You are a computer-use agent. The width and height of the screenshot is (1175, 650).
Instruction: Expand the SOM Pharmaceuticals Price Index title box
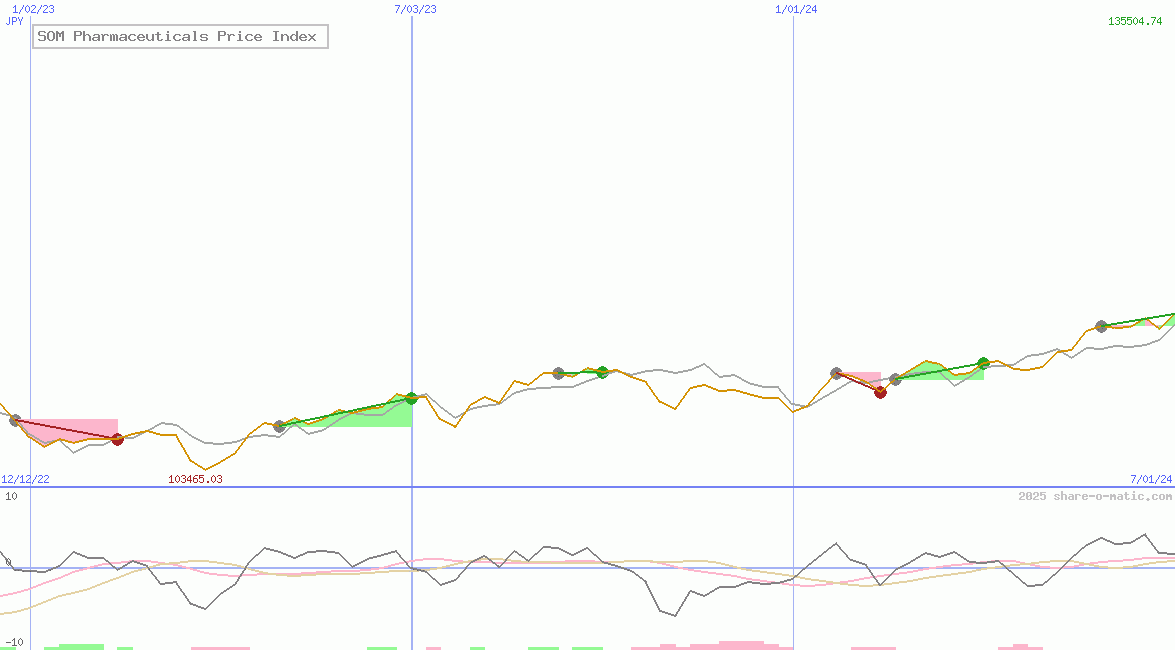pyautogui.click(x=180, y=36)
